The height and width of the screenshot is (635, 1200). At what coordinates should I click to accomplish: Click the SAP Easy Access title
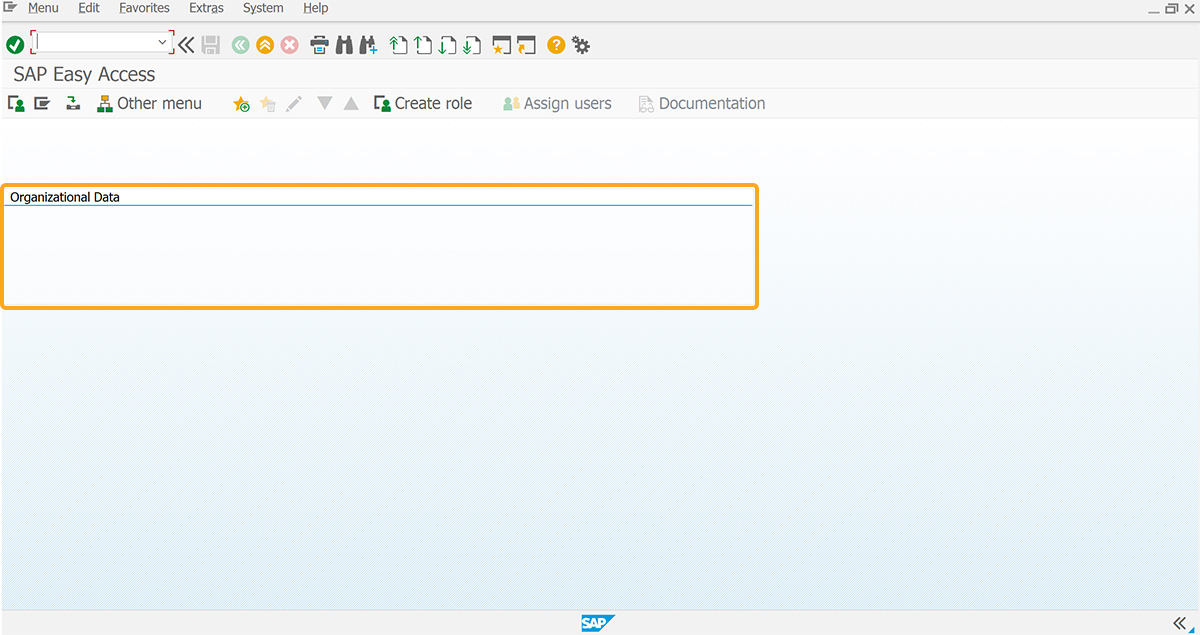(84, 74)
